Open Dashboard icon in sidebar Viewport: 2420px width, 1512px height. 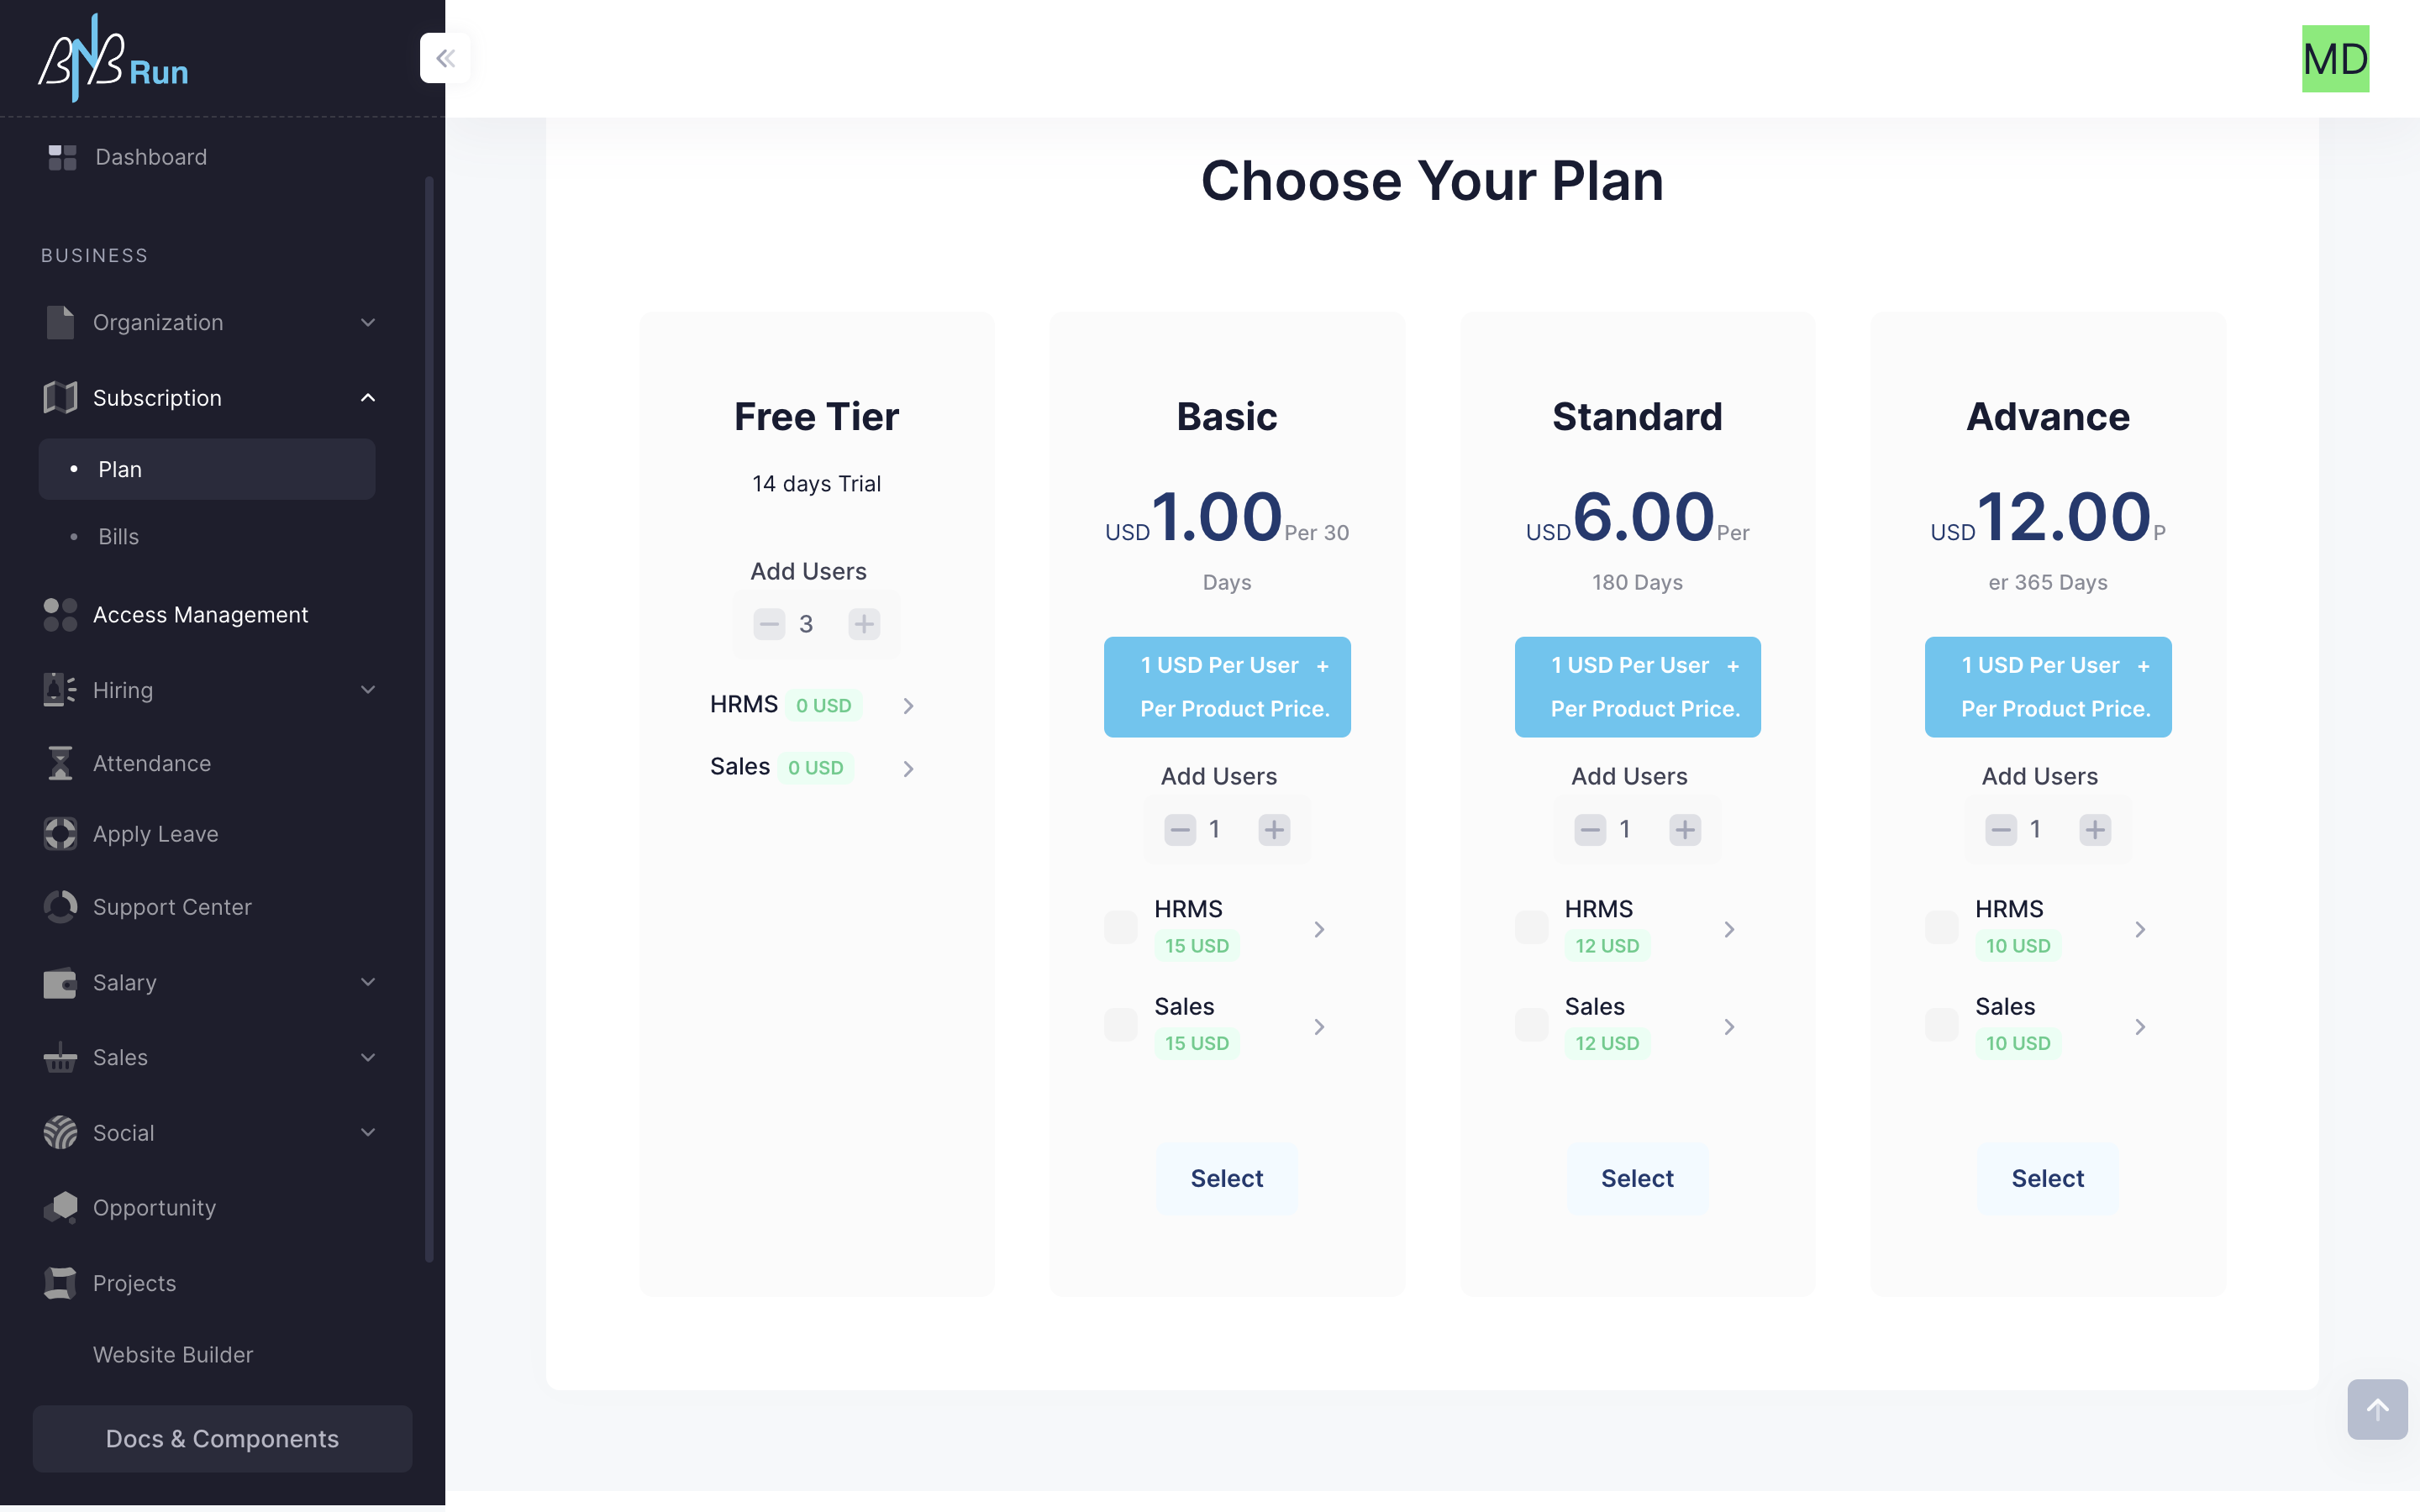point(62,157)
